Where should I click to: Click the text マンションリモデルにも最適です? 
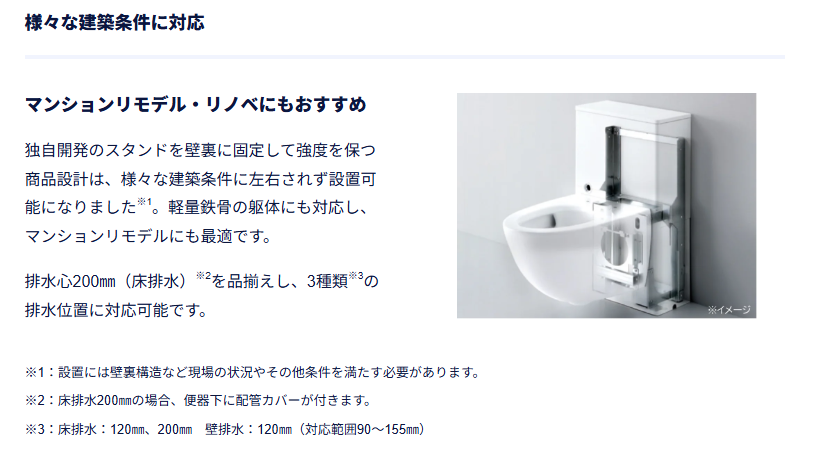(148, 236)
